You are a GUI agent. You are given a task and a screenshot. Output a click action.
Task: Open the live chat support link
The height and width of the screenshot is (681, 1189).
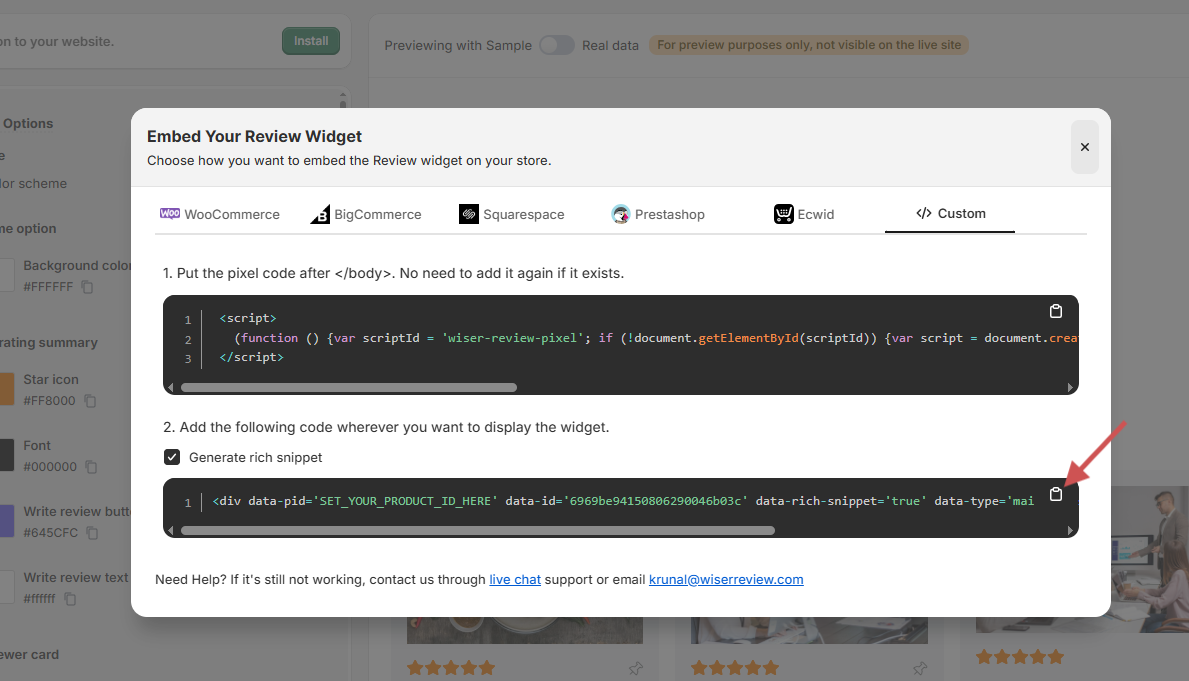point(515,579)
